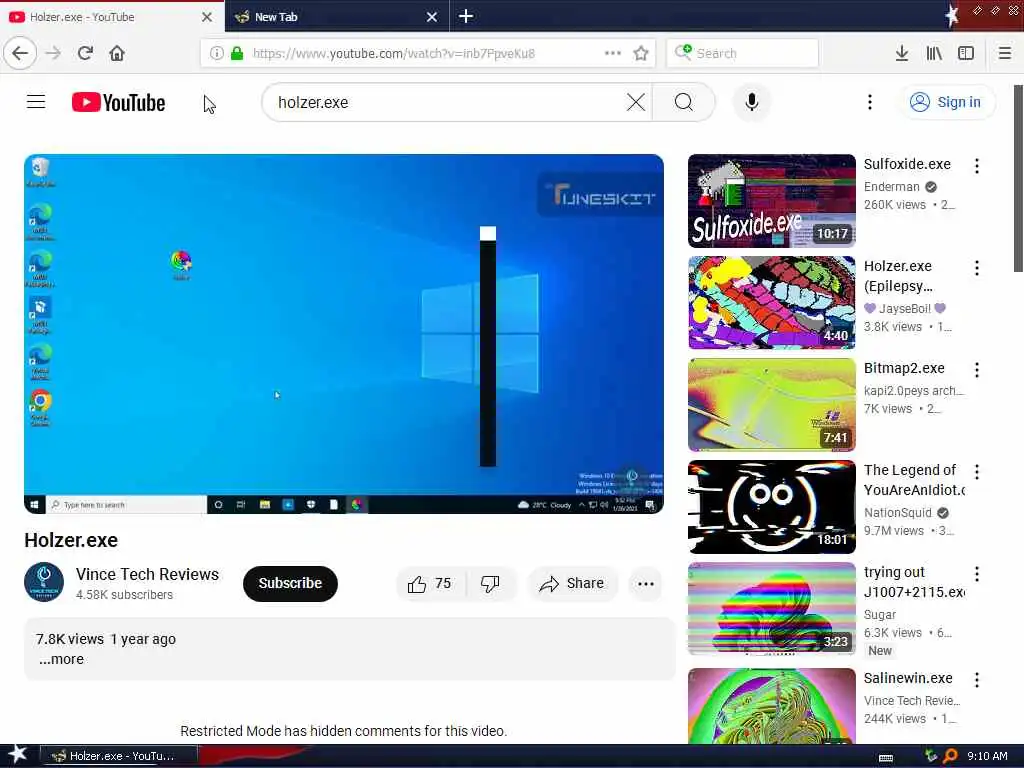Open Sulfoxide.exe title link
This screenshot has height=768, width=1024.
[x=907, y=164]
